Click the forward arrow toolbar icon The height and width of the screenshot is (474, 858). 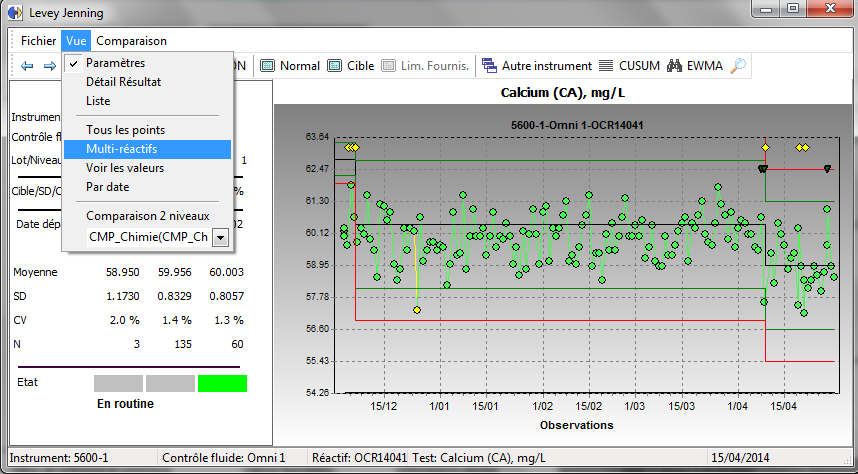pyautogui.click(x=50, y=66)
